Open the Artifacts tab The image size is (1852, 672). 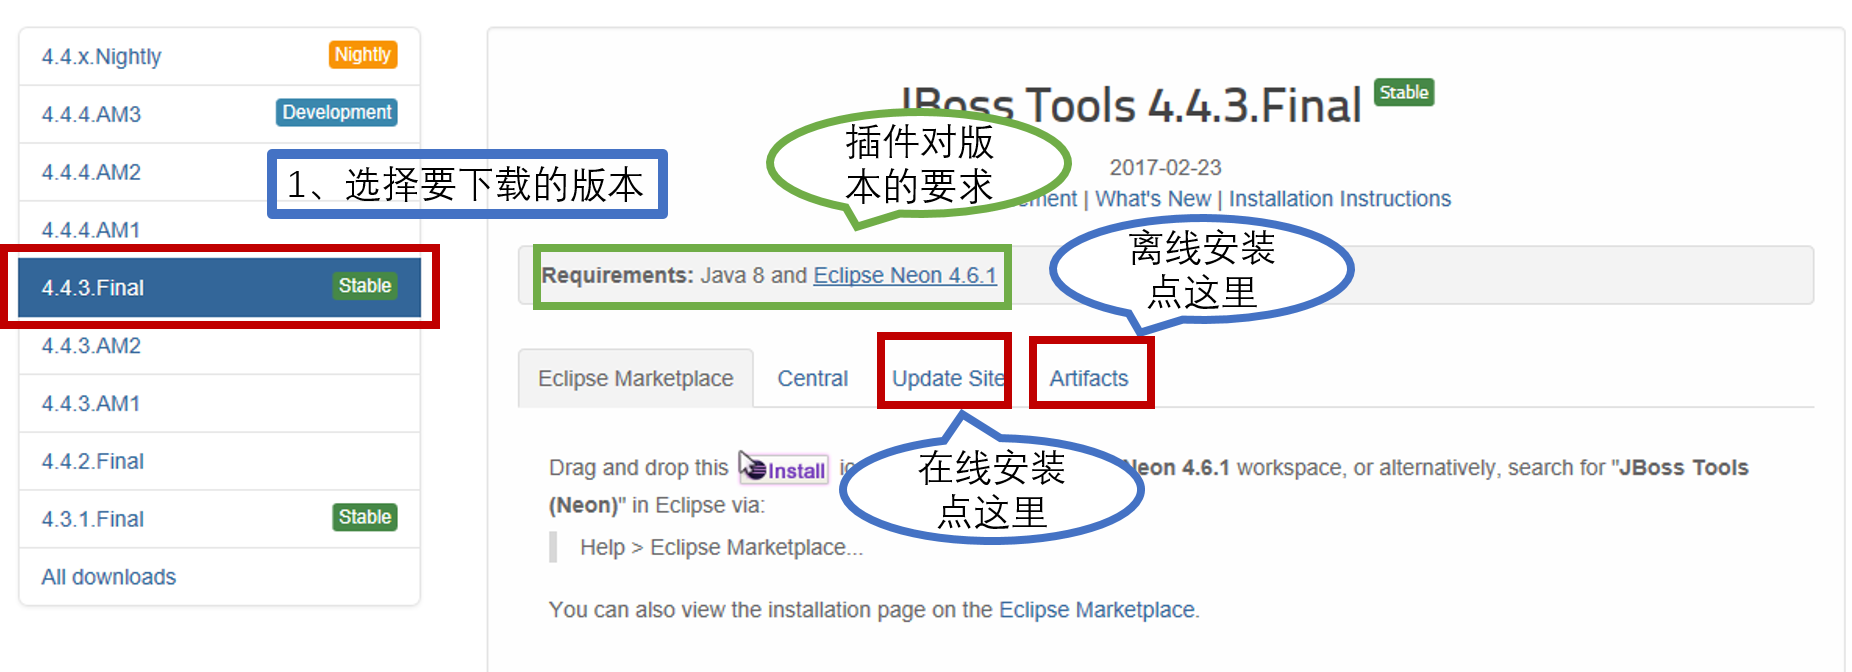point(1089,379)
